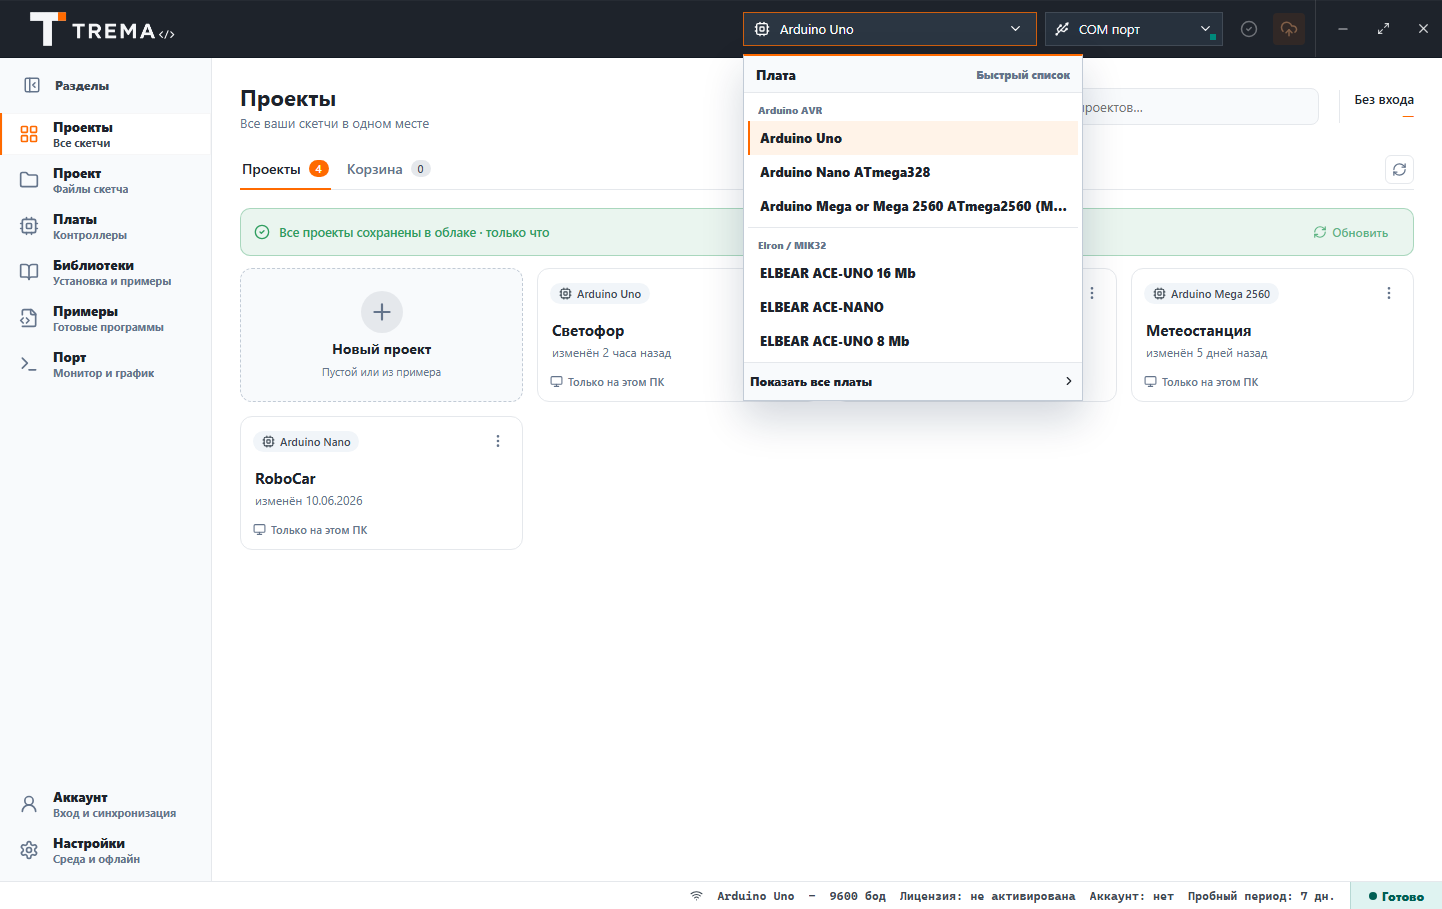Click chip icon in board selector
The image size is (1442, 909).
tap(762, 29)
